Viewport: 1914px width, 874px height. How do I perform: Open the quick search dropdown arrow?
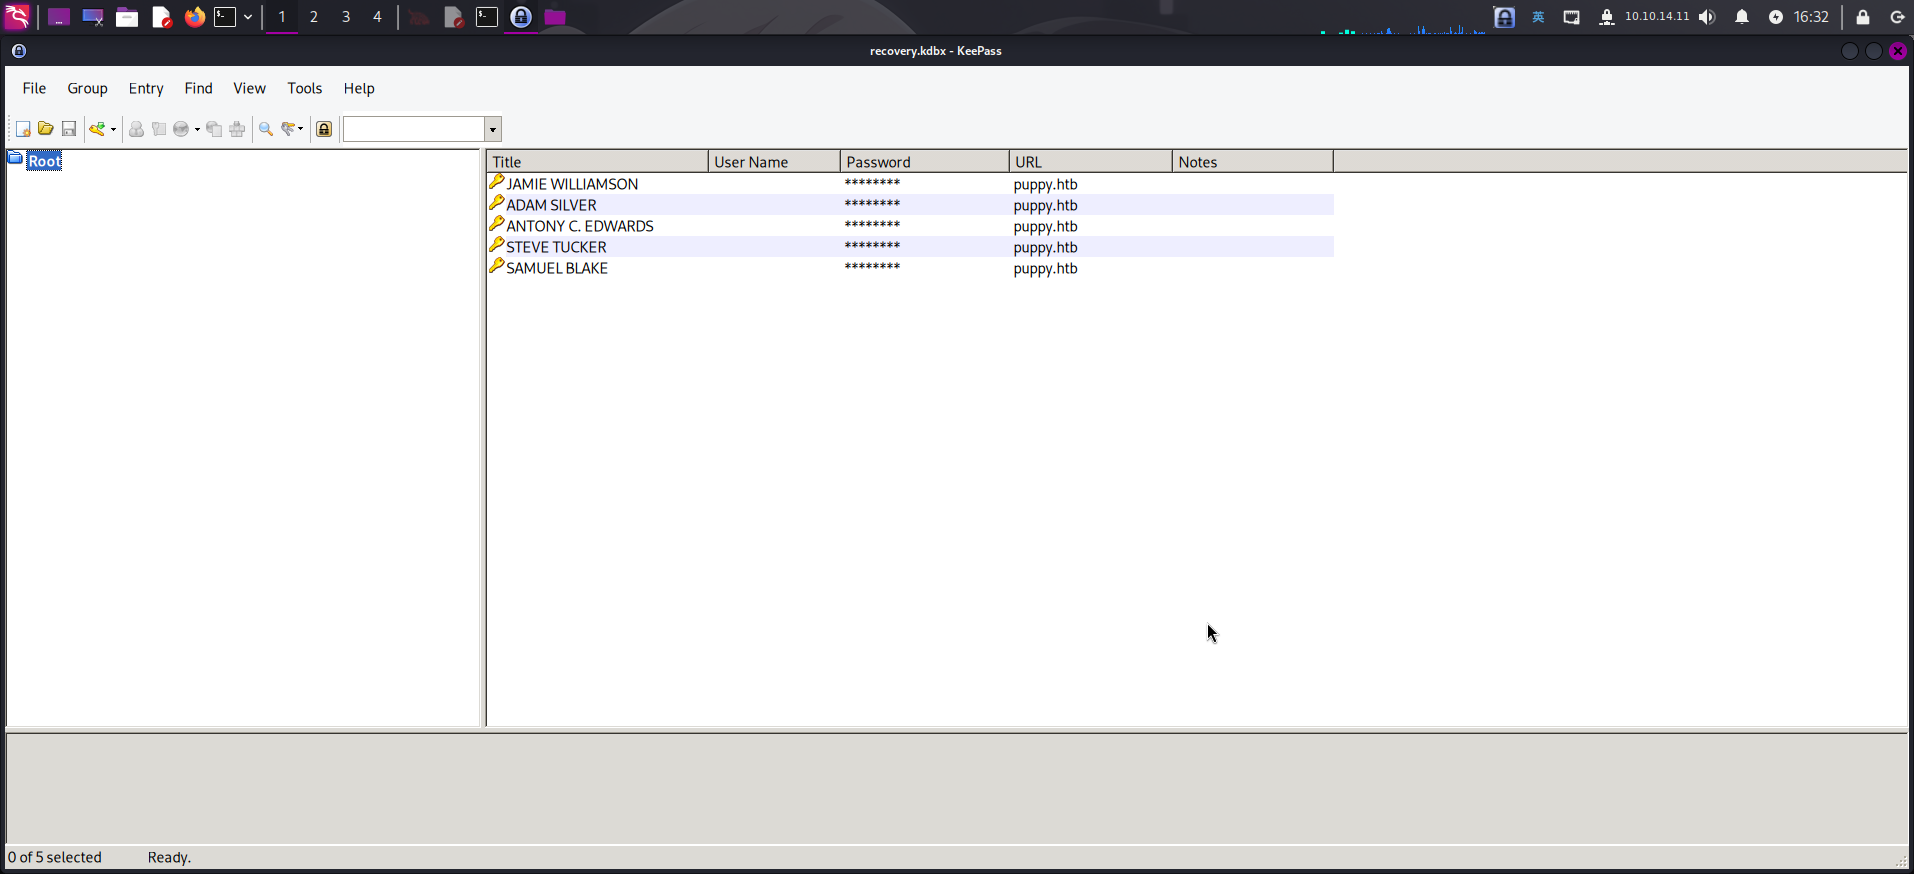coord(493,129)
